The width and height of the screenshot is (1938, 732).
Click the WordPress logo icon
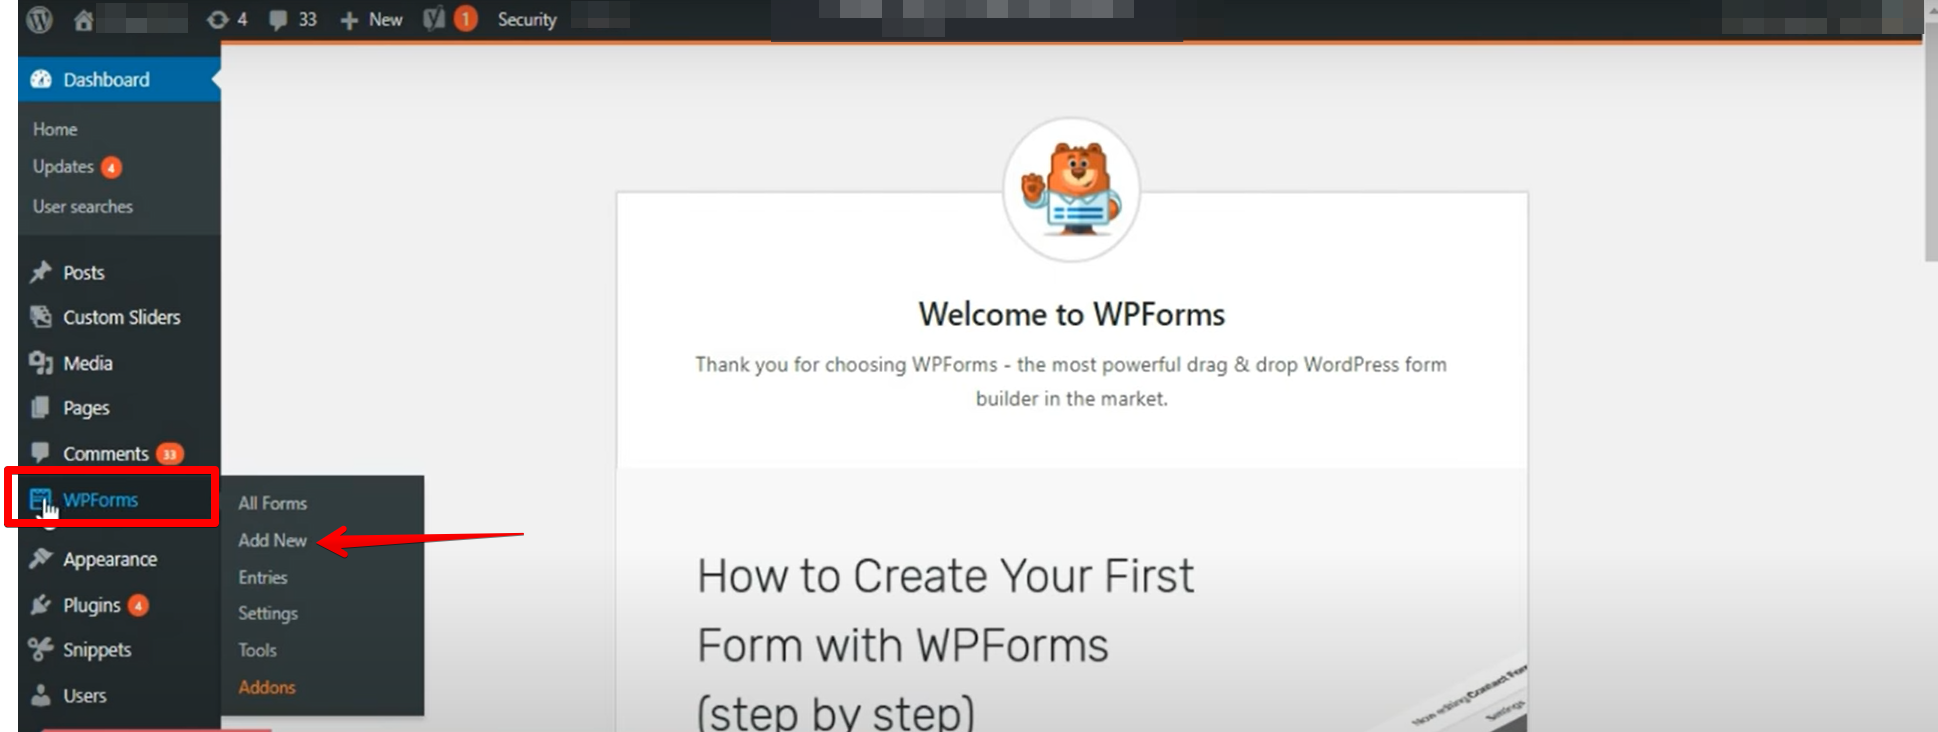pyautogui.click(x=40, y=19)
